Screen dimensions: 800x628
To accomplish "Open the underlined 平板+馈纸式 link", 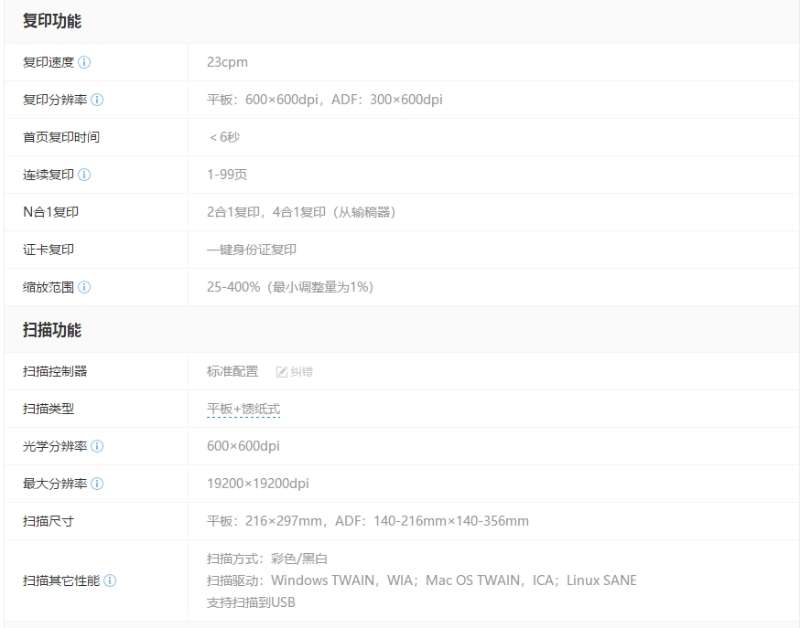I will pos(243,409).
